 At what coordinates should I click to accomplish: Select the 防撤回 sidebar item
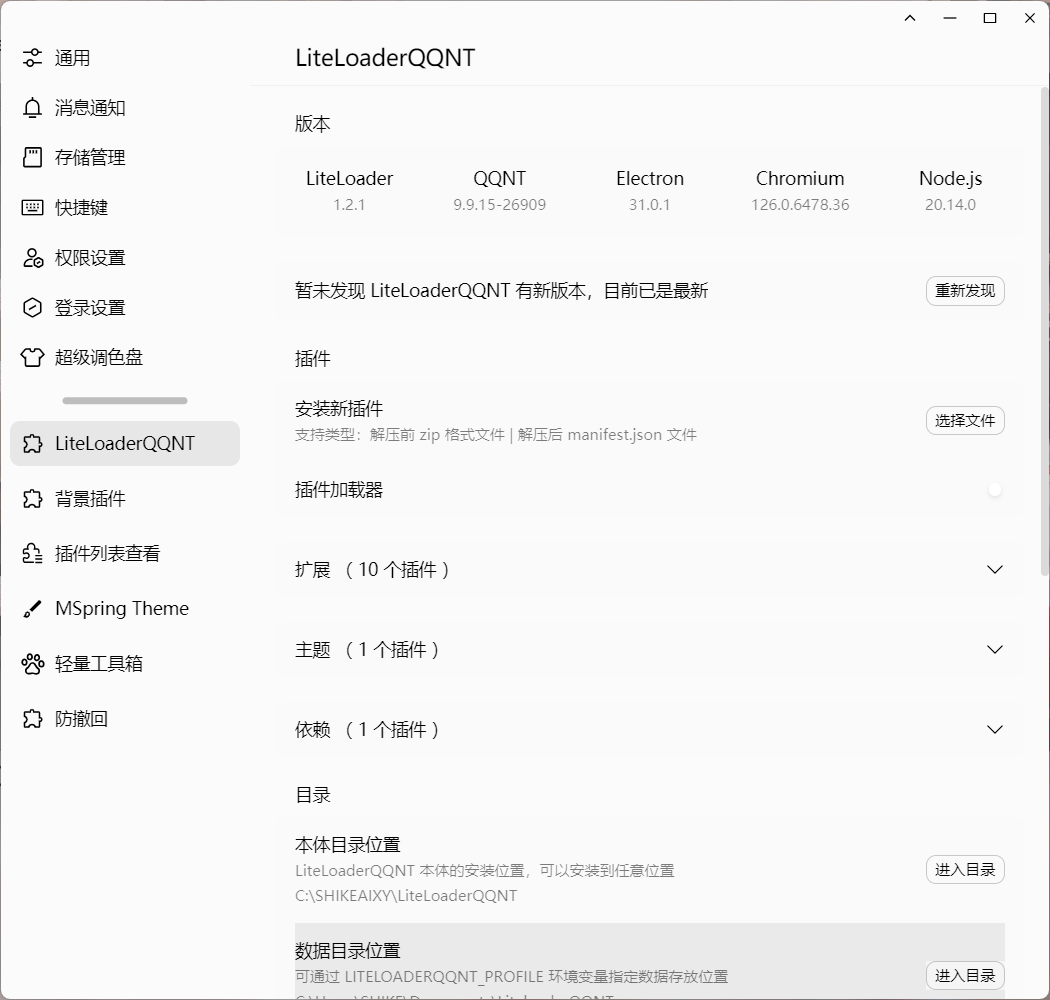tap(81, 719)
